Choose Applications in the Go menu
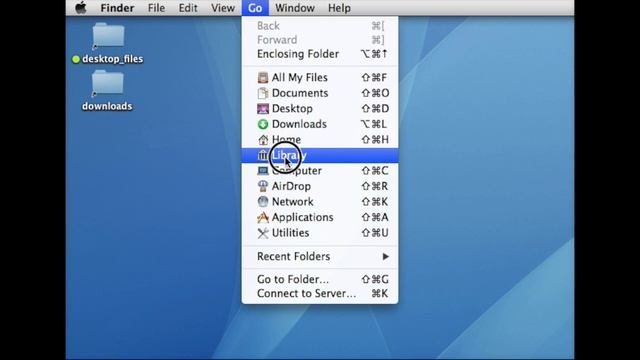 [x=320, y=217]
